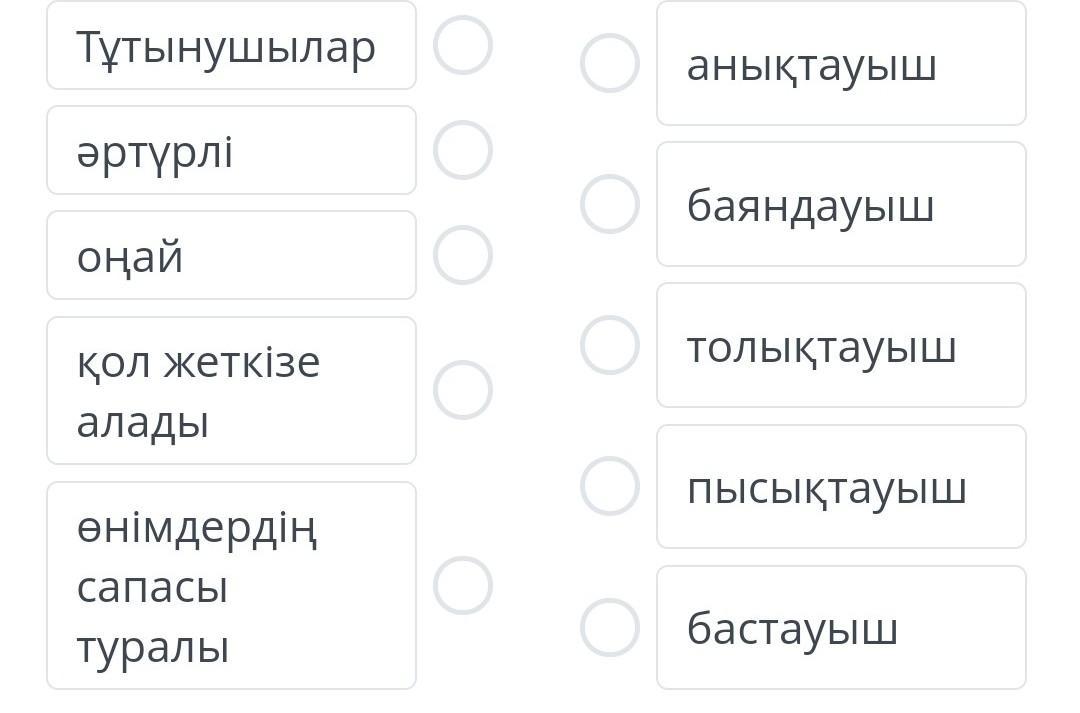Screen dimensions: 1080x713
Task: Click the әртүрлі word card
Action: point(231,151)
